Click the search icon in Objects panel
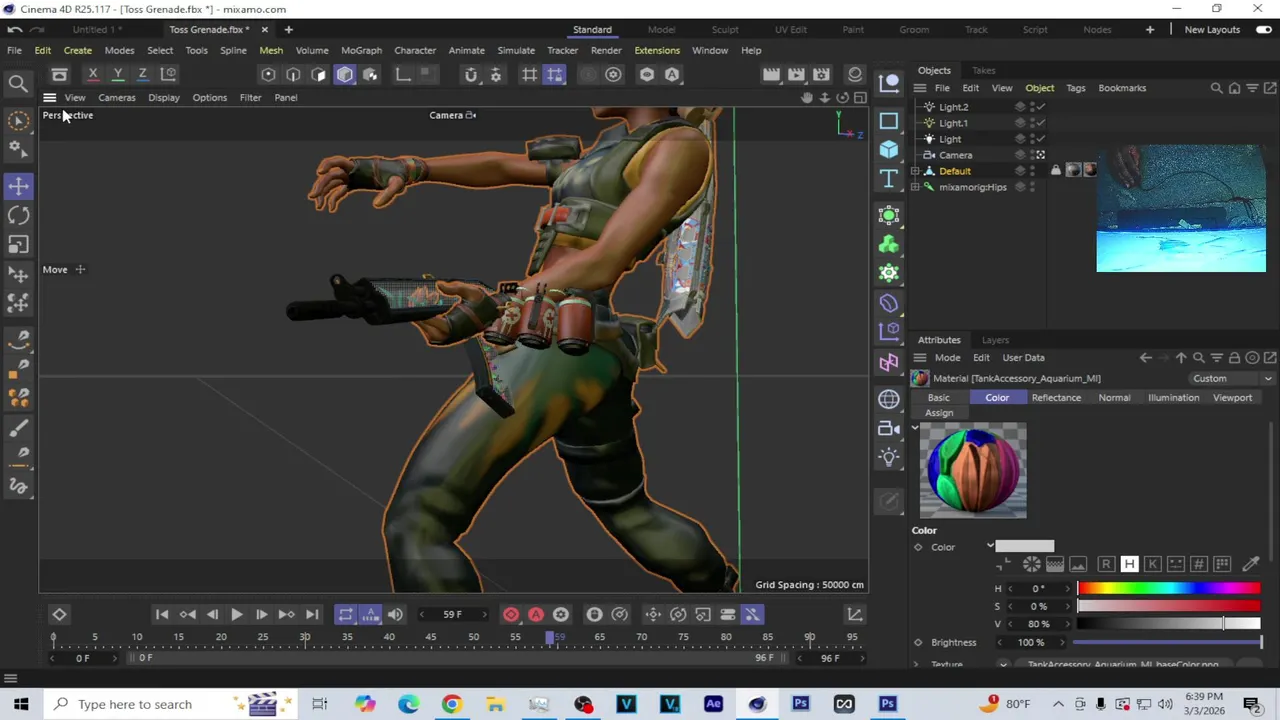The height and width of the screenshot is (720, 1280). (1217, 88)
